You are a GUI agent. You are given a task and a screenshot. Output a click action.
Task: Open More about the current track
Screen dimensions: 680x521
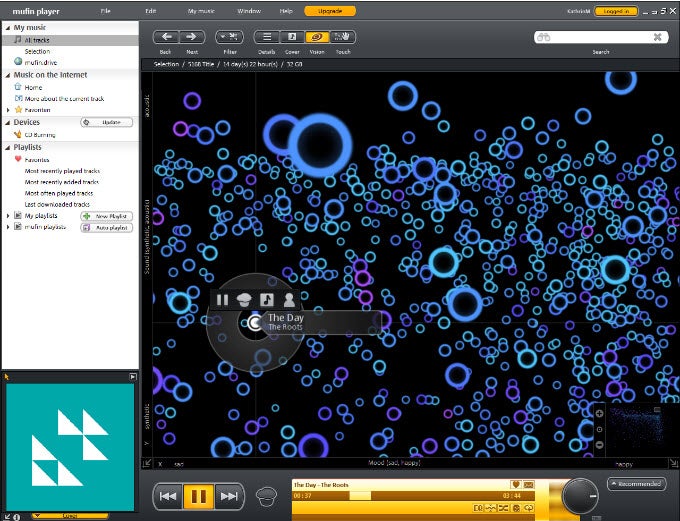pos(64,98)
